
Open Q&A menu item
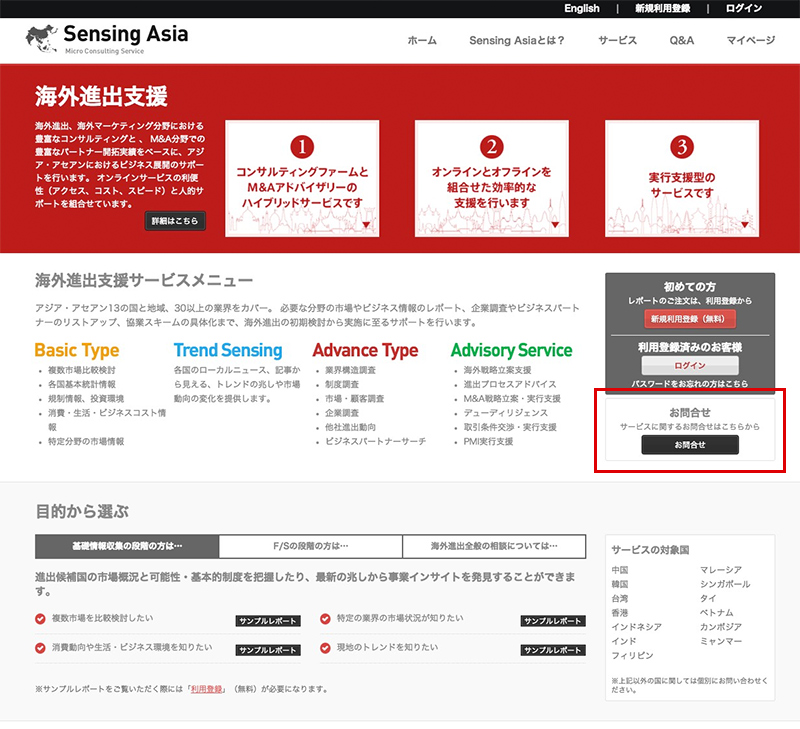tap(682, 40)
